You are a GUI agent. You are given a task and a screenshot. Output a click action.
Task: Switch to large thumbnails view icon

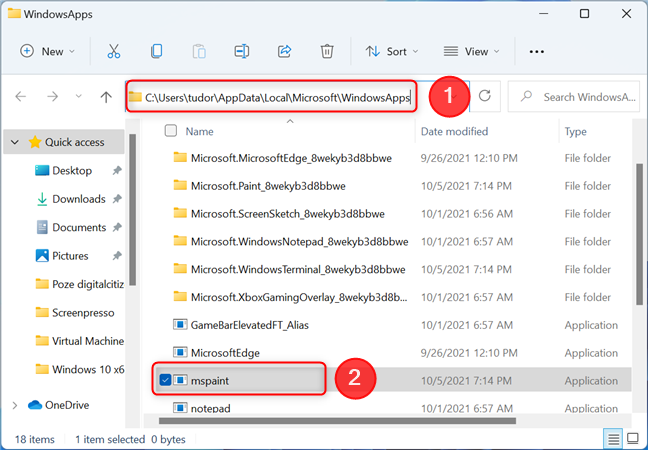click(x=633, y=439)
